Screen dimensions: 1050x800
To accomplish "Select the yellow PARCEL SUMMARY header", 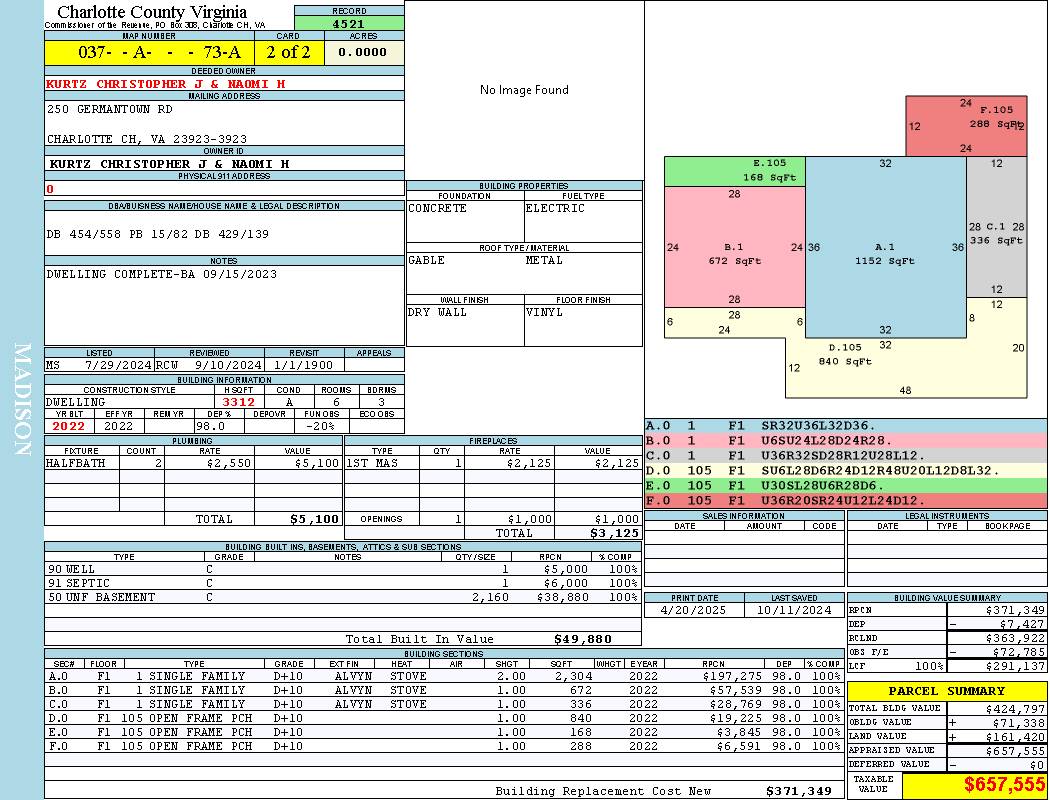I will pos(947,691).
